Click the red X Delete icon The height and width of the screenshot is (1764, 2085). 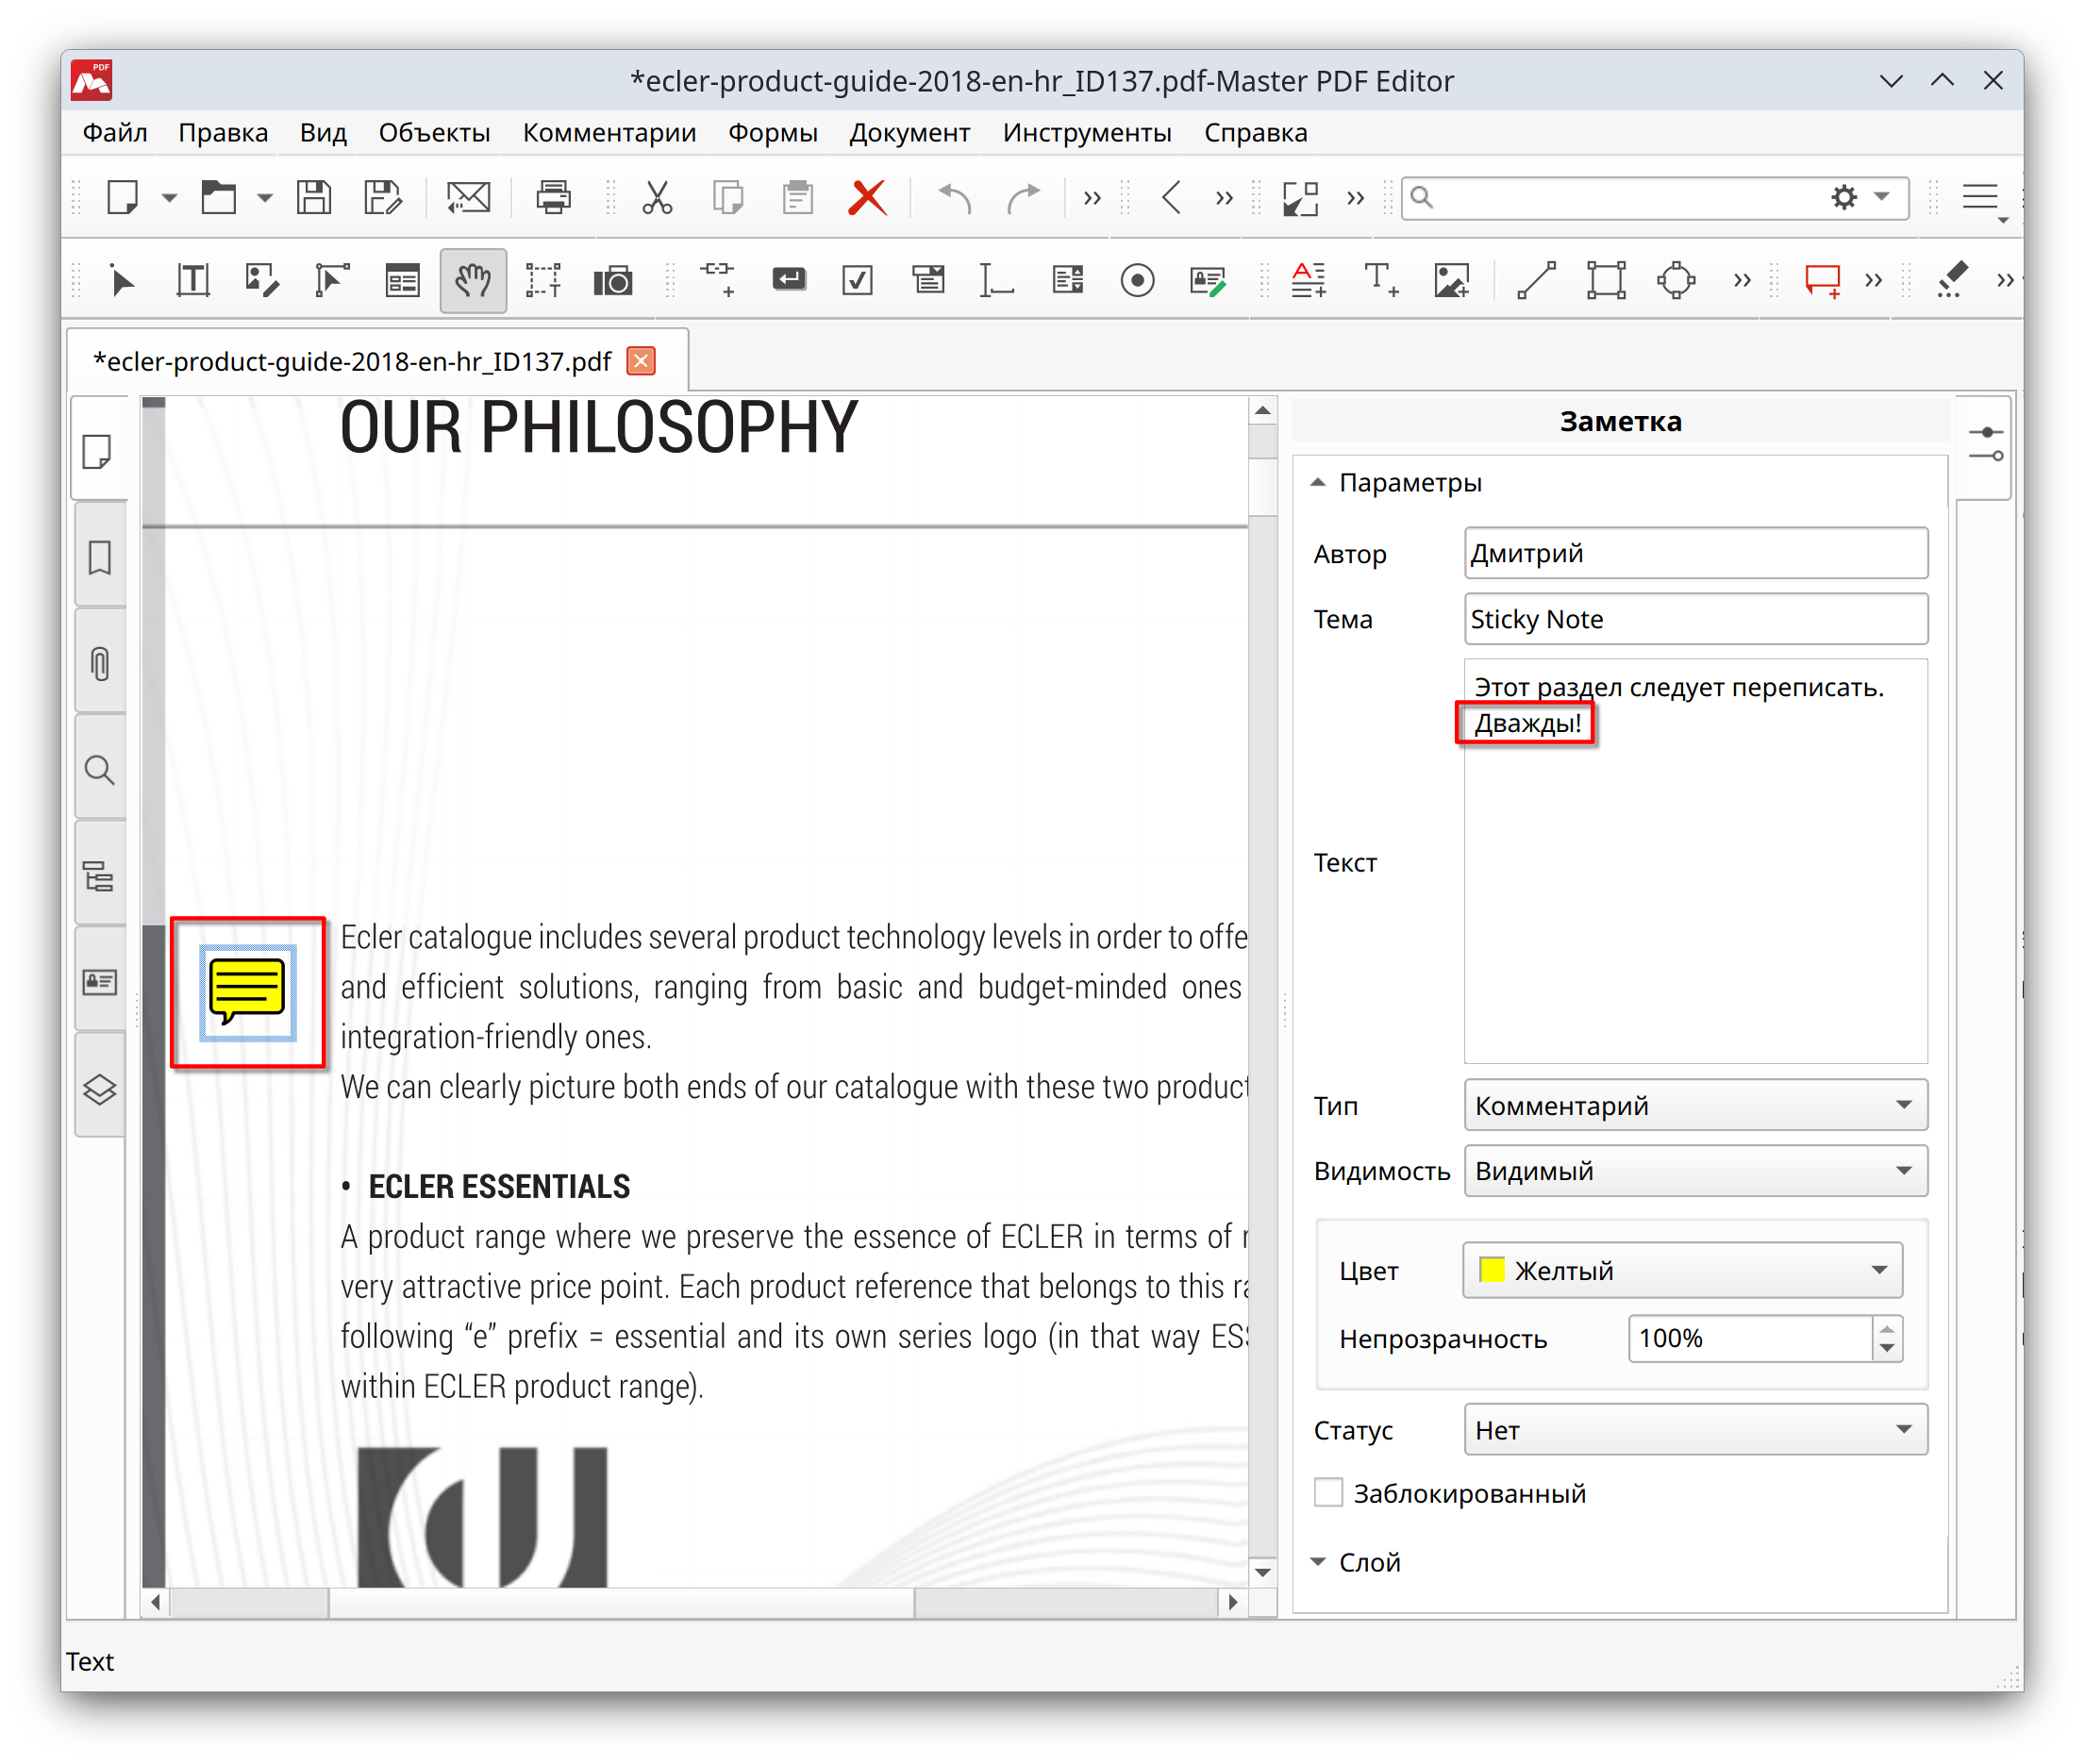coord(867,197)
